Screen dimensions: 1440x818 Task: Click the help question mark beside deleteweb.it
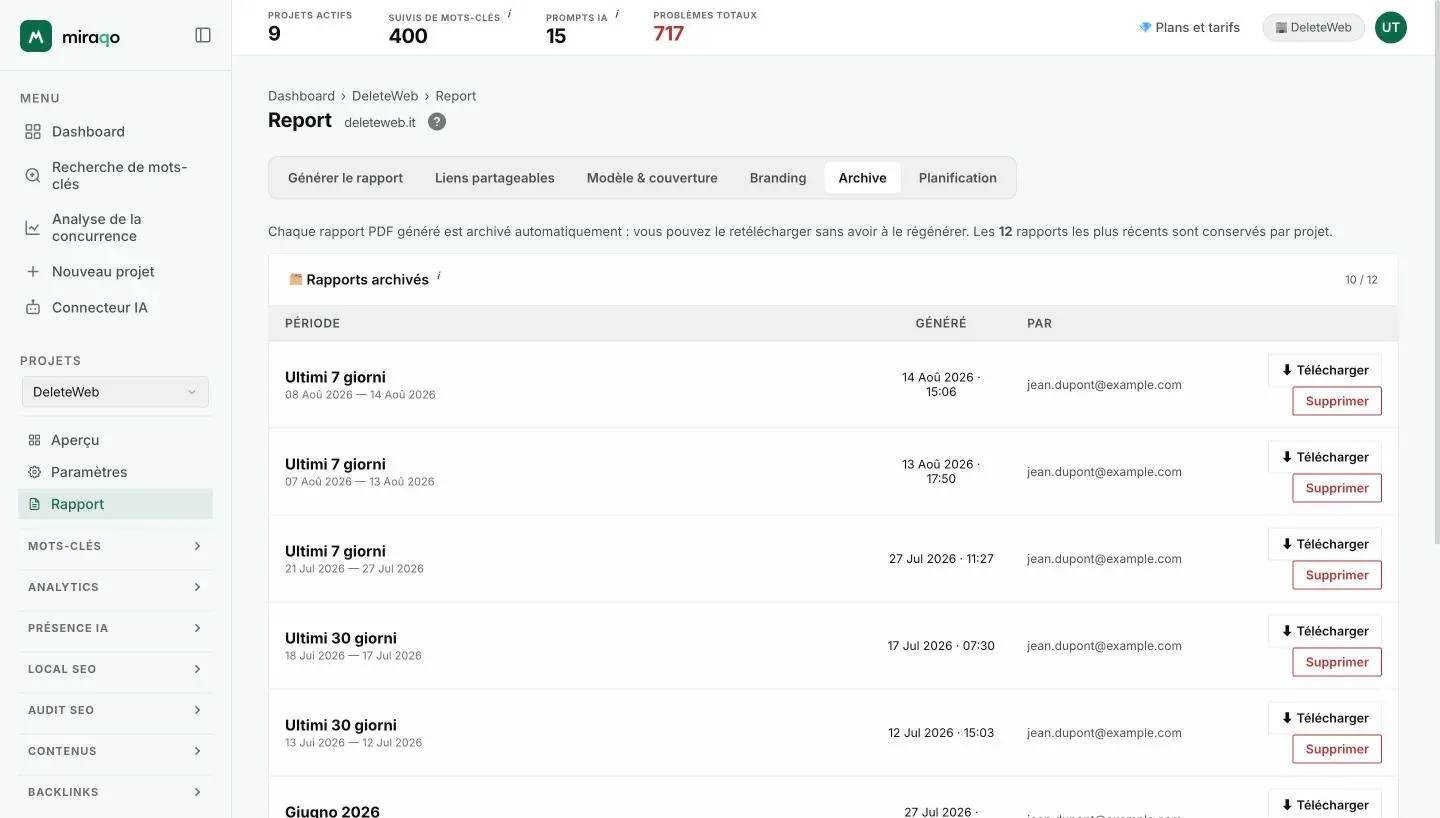click(437, 122)
